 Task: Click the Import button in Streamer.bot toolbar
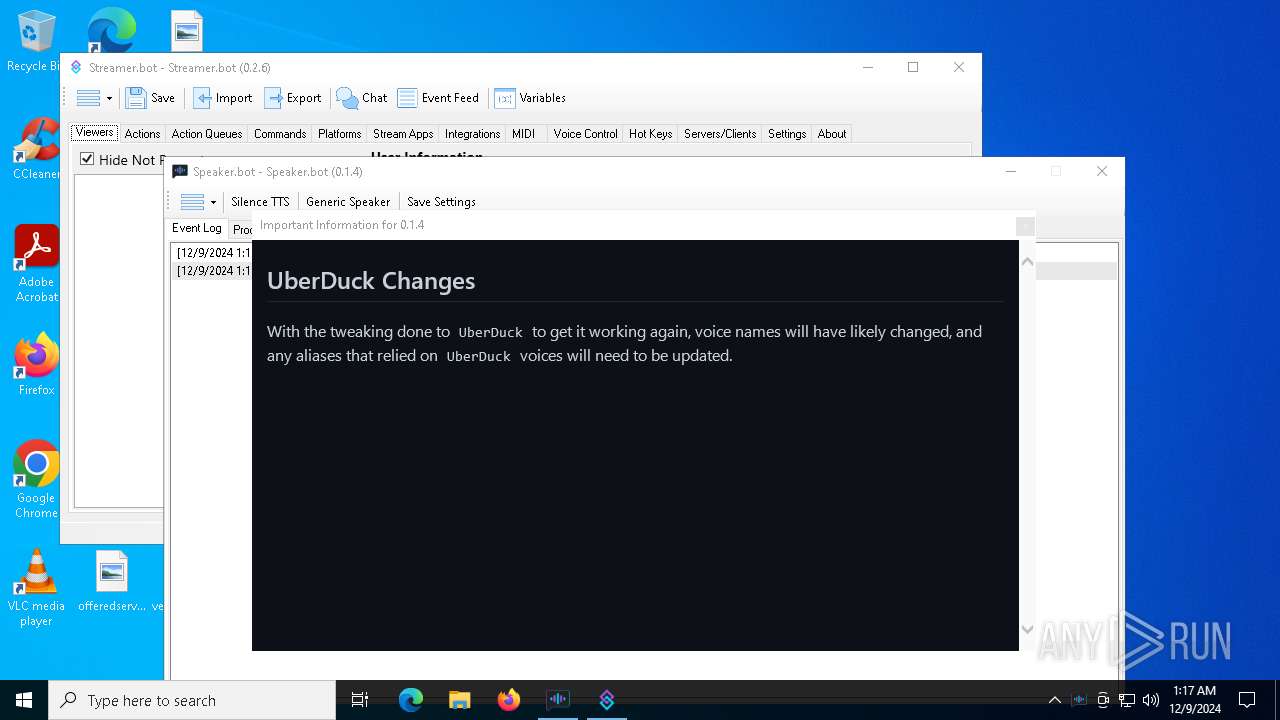click(x=223, y=98)
